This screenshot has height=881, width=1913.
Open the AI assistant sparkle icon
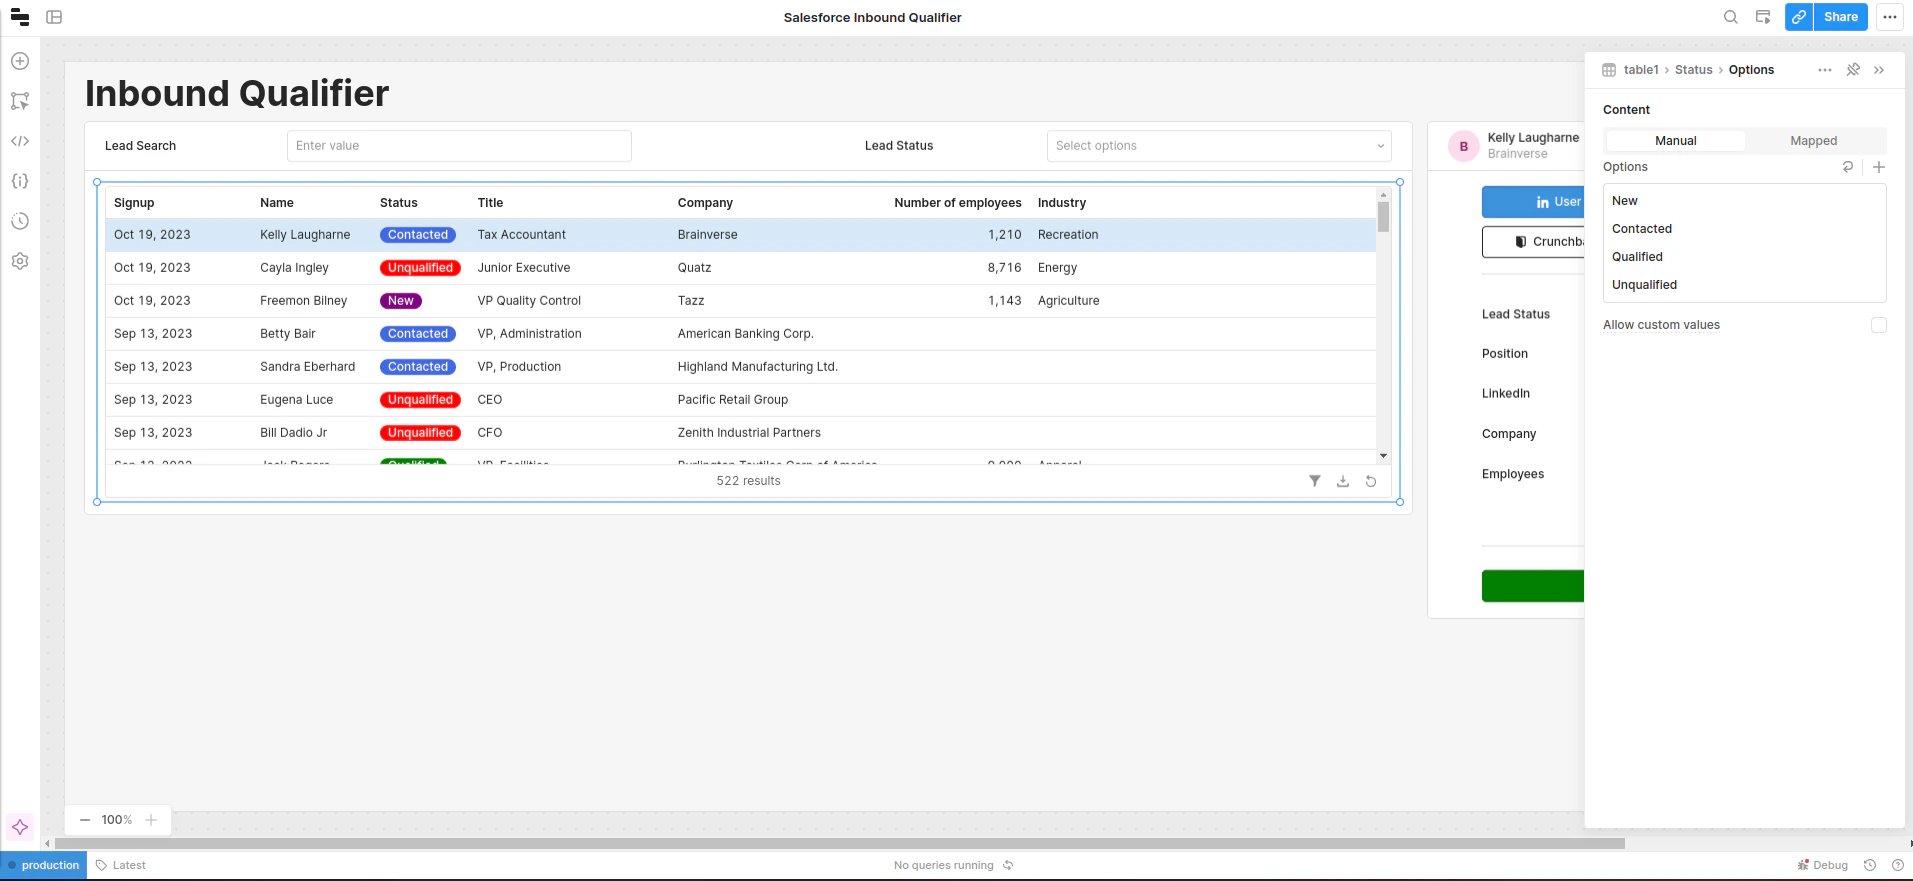click(x=20, y=827)
